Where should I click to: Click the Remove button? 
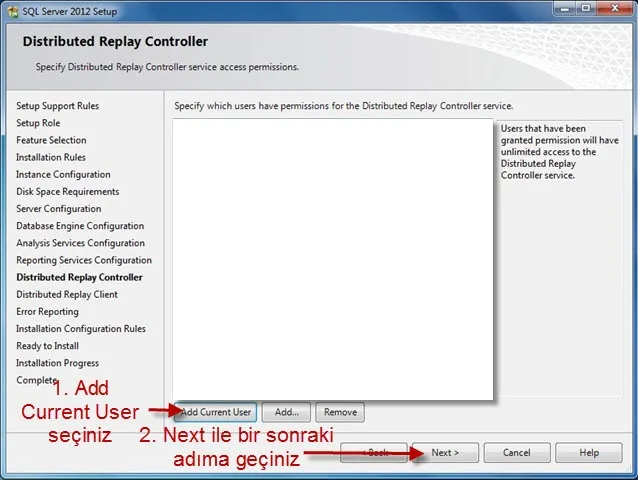340,412
